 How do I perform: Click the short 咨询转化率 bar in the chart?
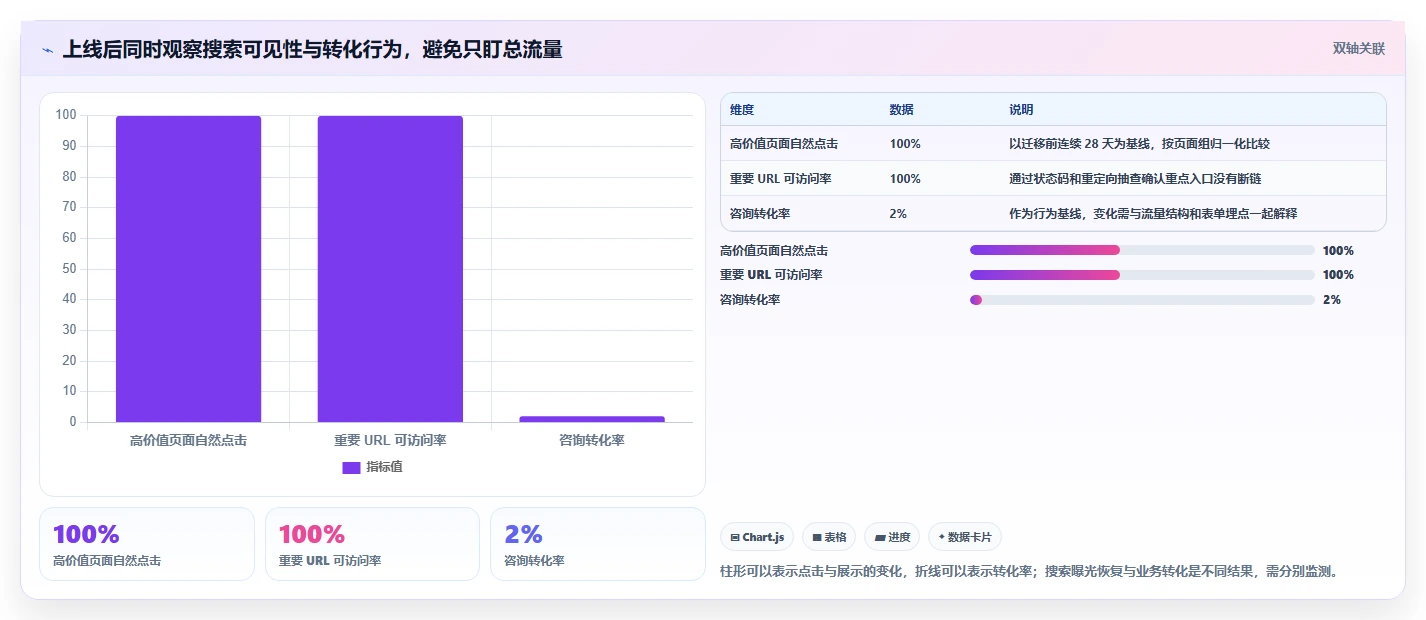tap(592, 419)
